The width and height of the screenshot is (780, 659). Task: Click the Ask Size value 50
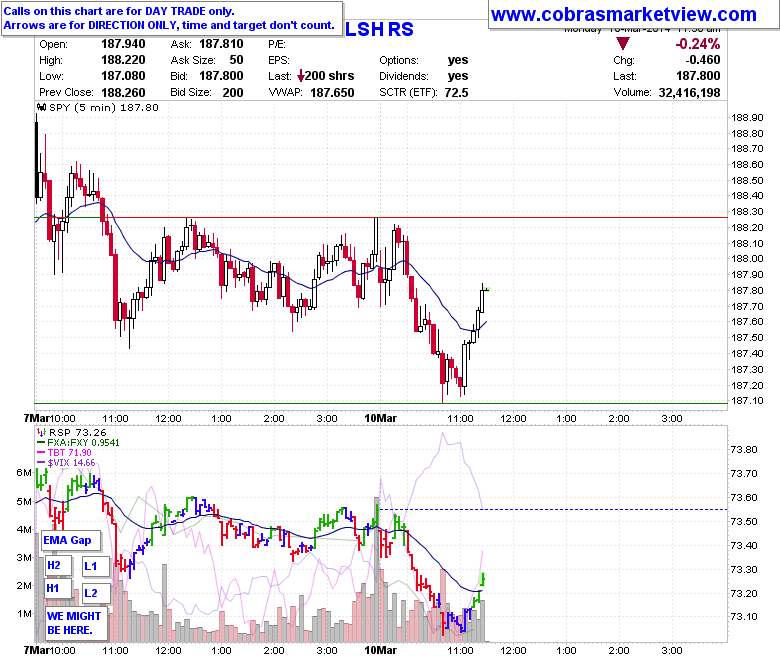tap(236, 60)
